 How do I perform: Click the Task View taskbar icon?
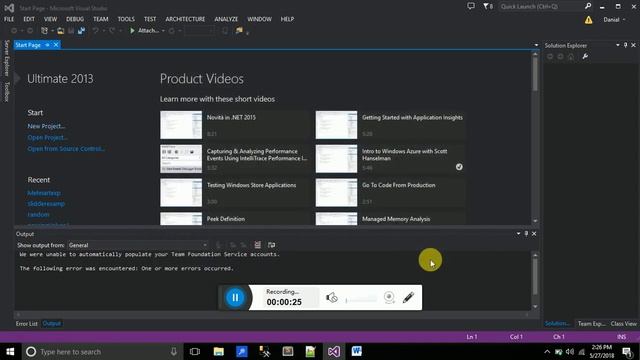click(x=195, y=351)
